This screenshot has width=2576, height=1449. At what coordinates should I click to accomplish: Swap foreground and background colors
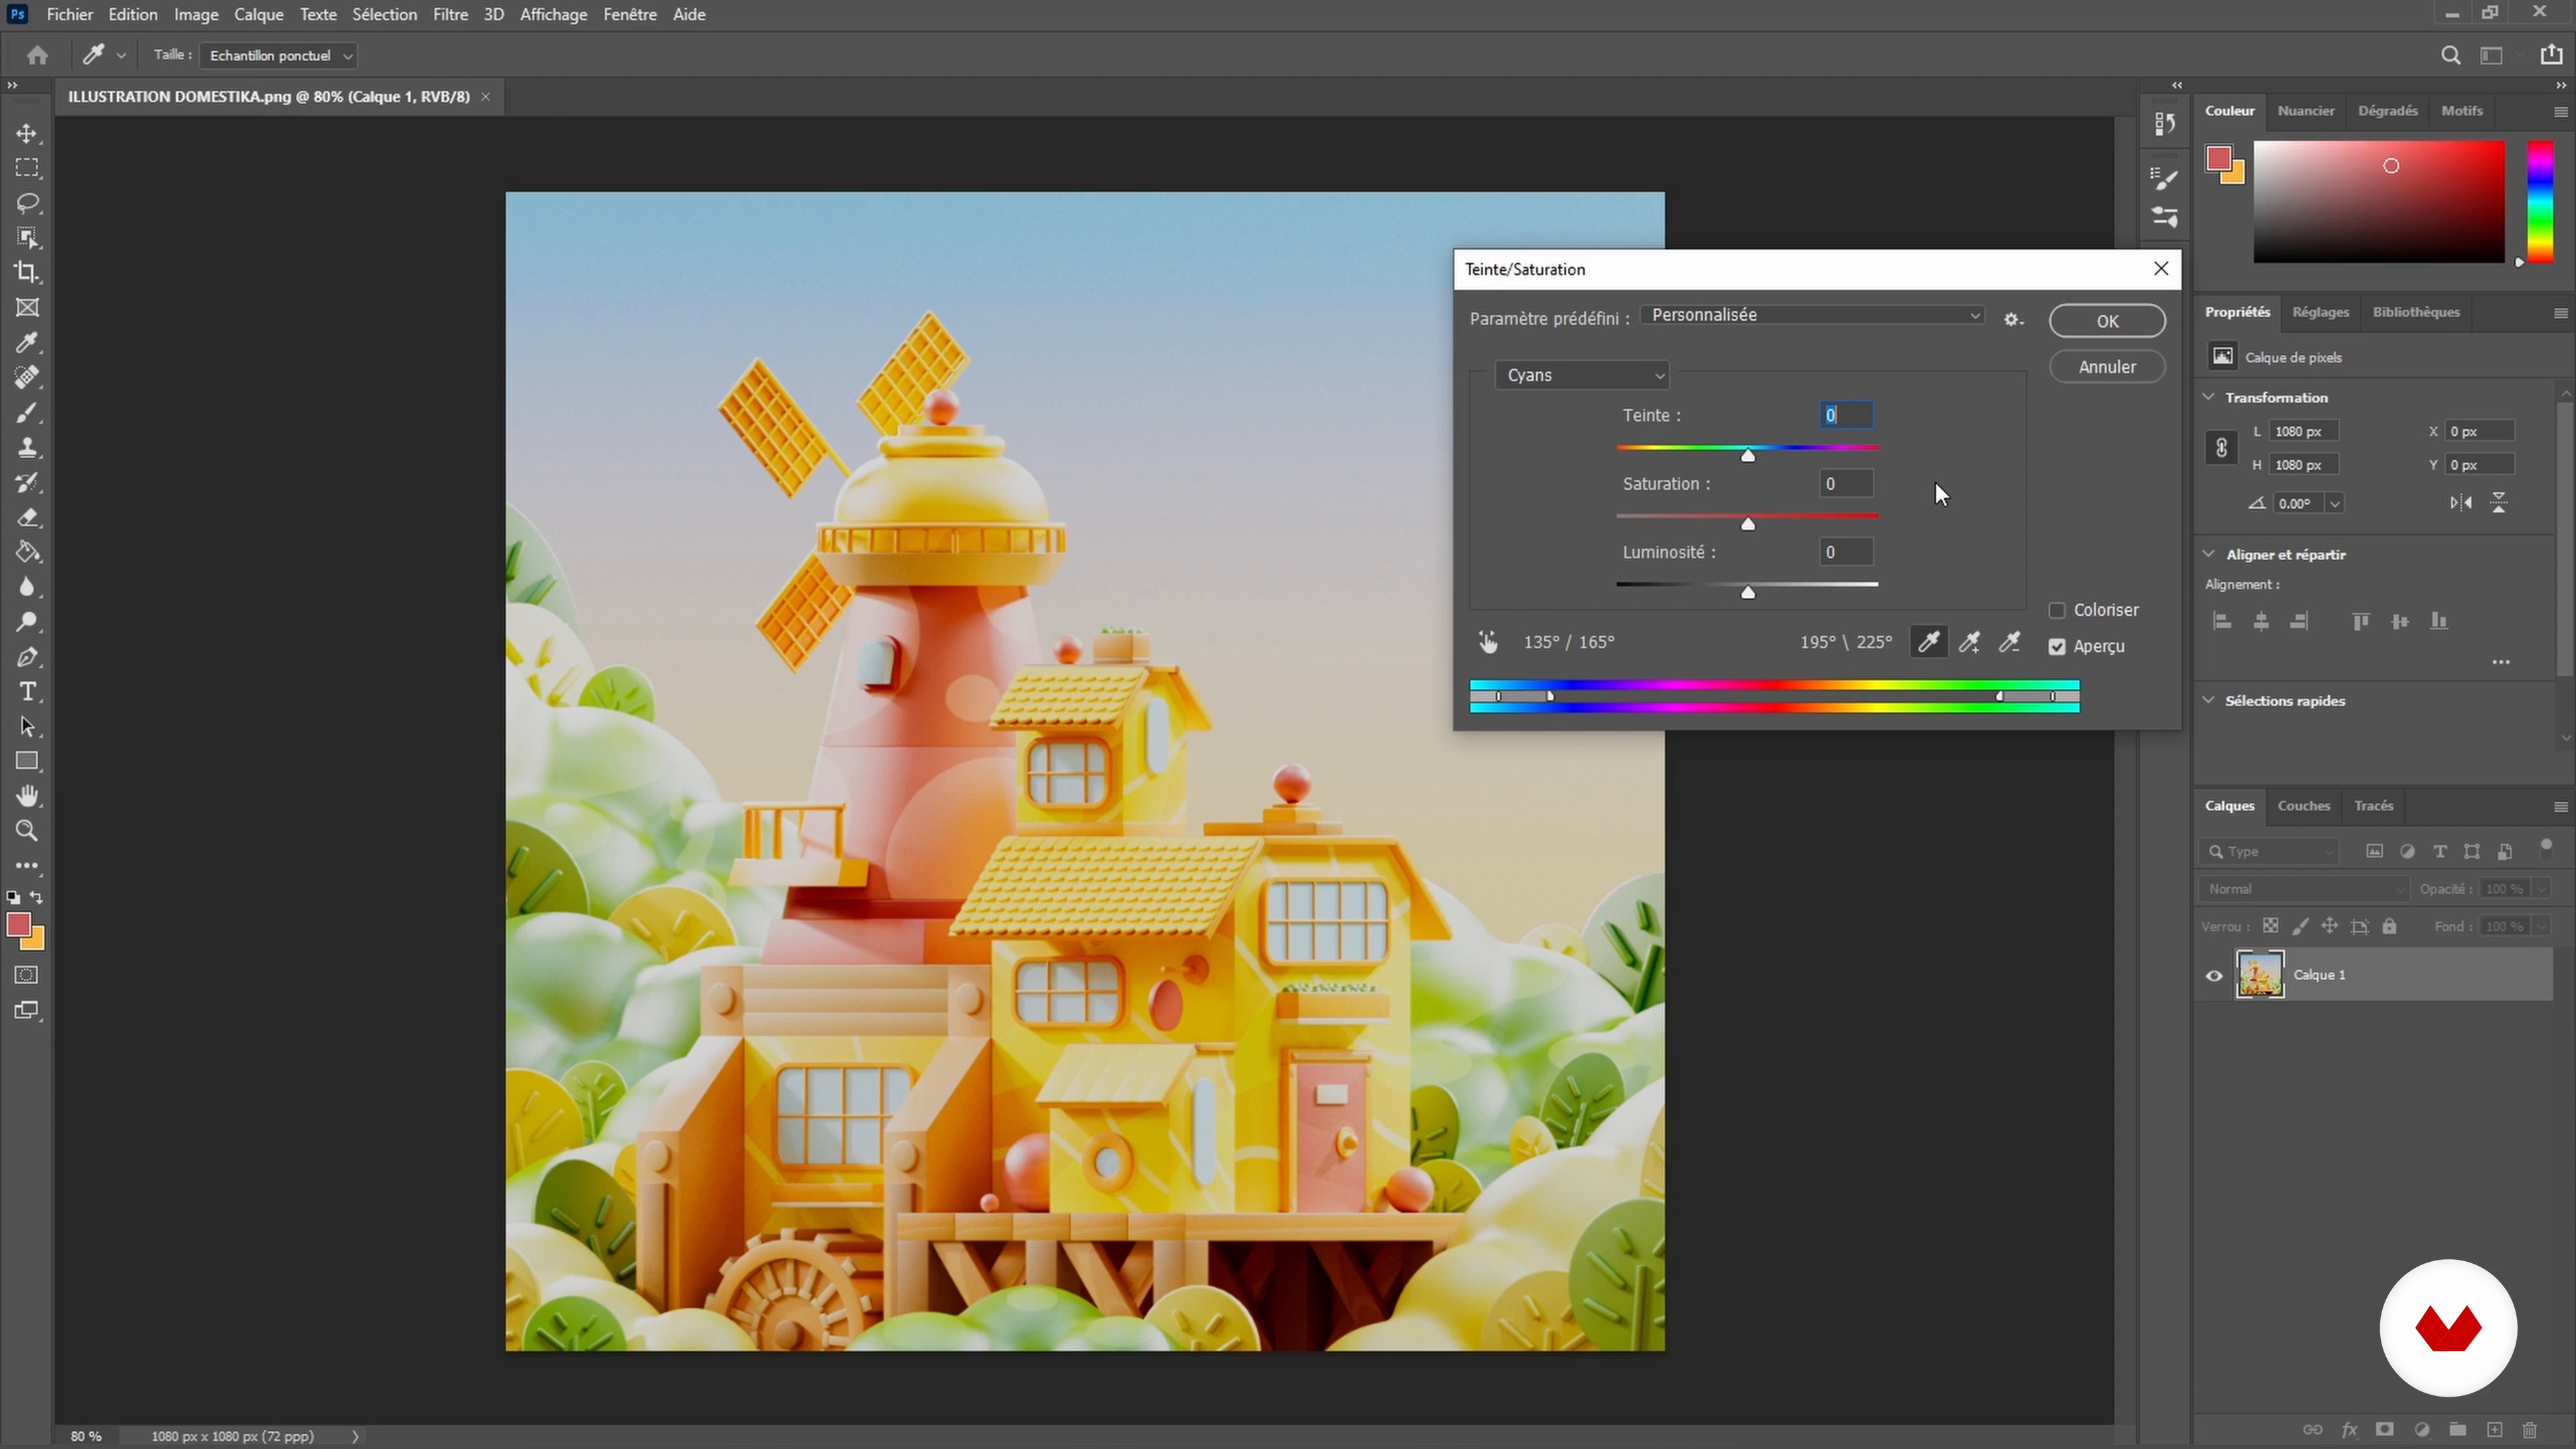pyautogui.click(x=37, y=897)
